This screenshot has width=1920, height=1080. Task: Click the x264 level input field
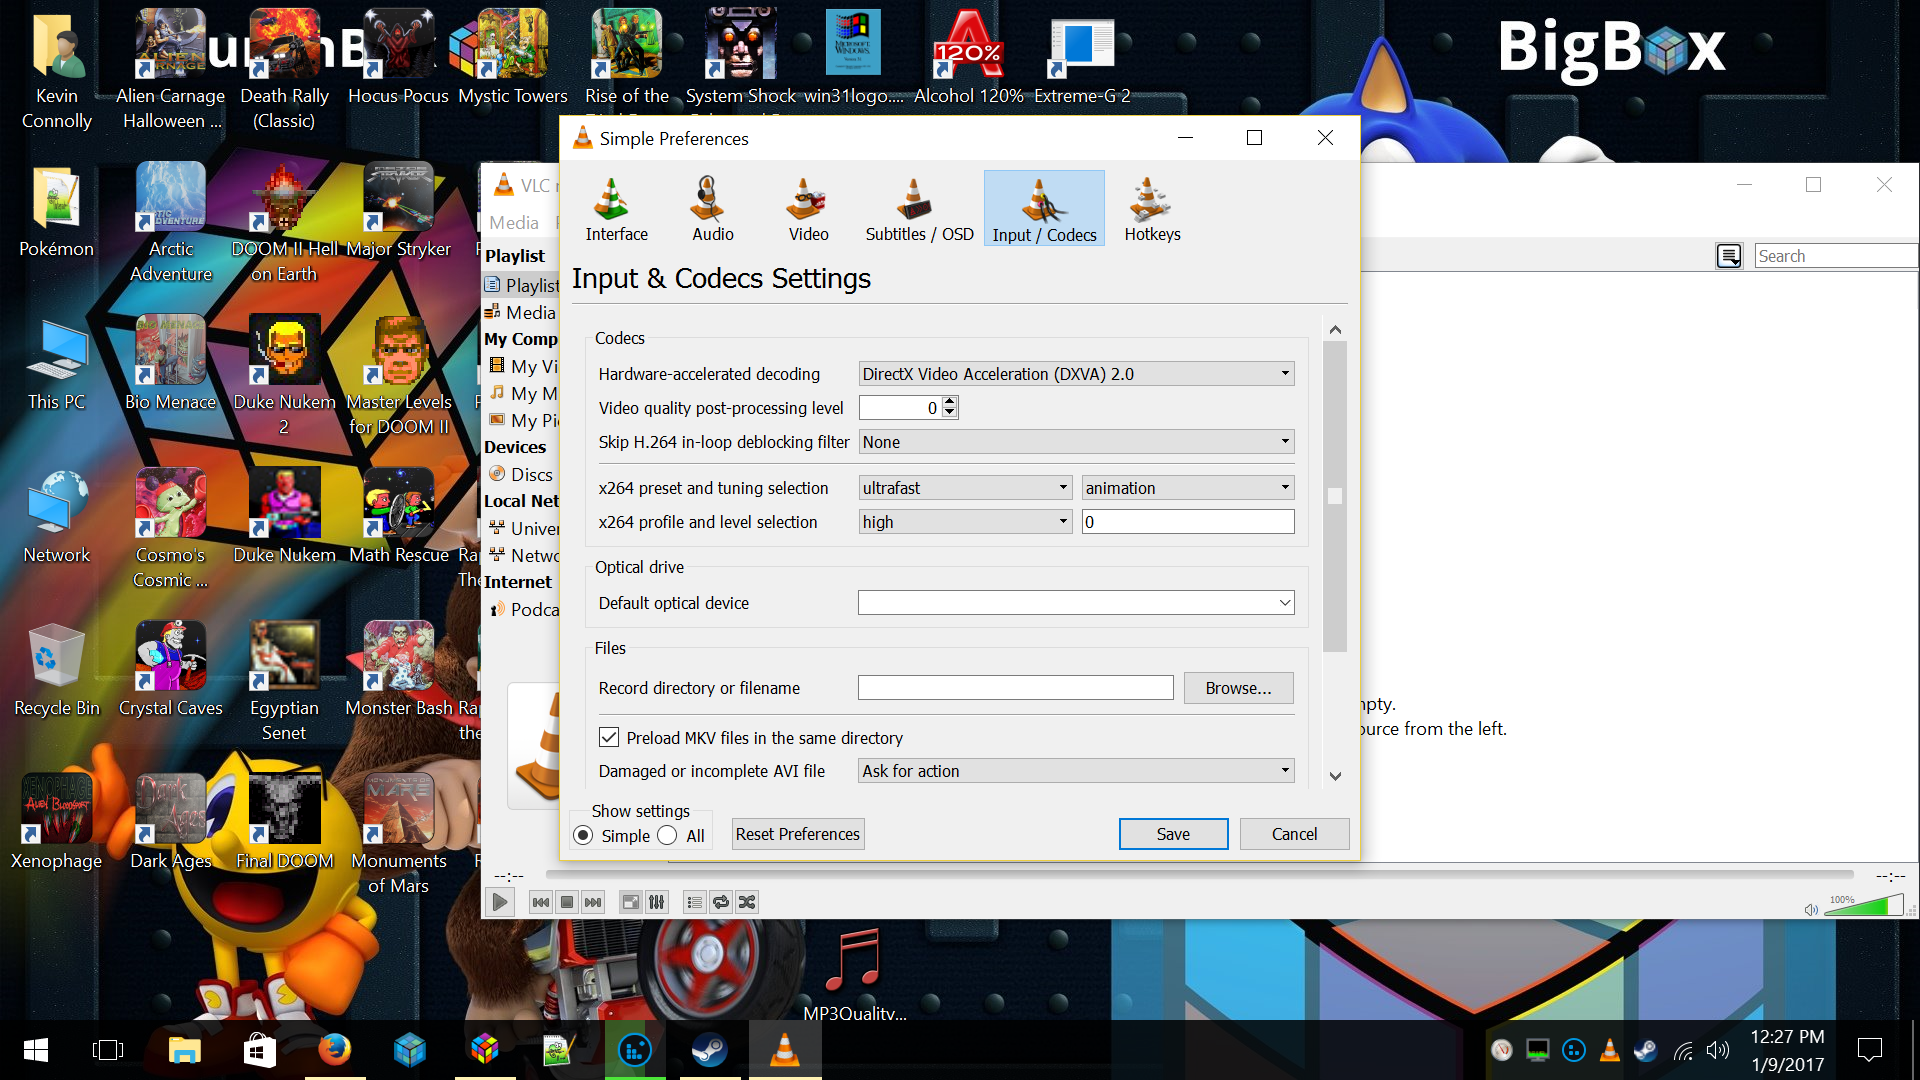tap(1188, 522)
